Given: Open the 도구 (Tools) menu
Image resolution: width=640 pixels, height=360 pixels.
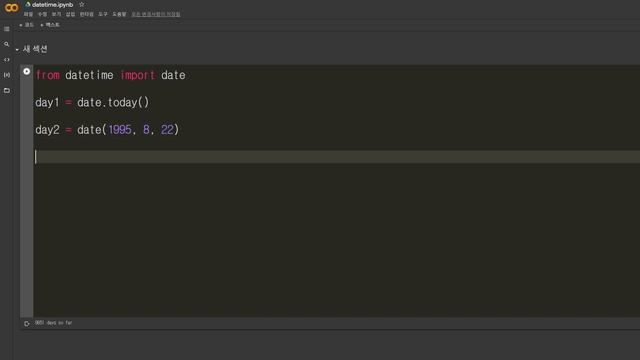Looking at the screenshot, I should pos(103,14).
